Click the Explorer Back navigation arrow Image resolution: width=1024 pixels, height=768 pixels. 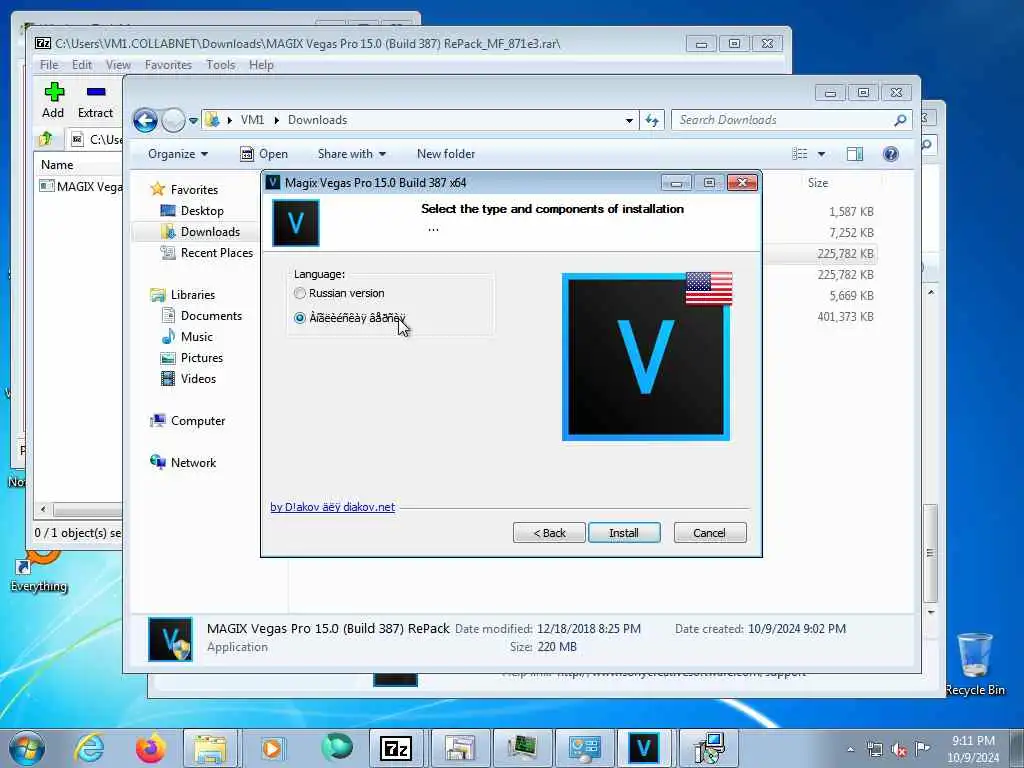click(x=145, y=120)
